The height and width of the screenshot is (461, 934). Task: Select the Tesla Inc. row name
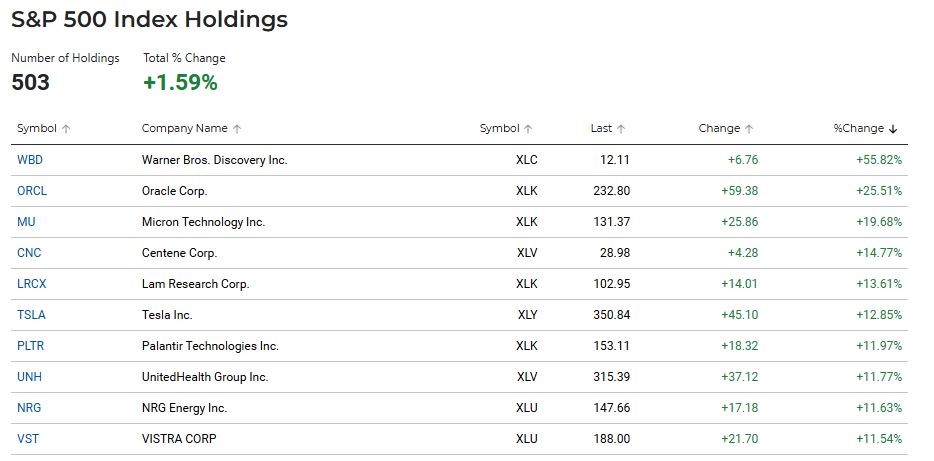point(167,314)
